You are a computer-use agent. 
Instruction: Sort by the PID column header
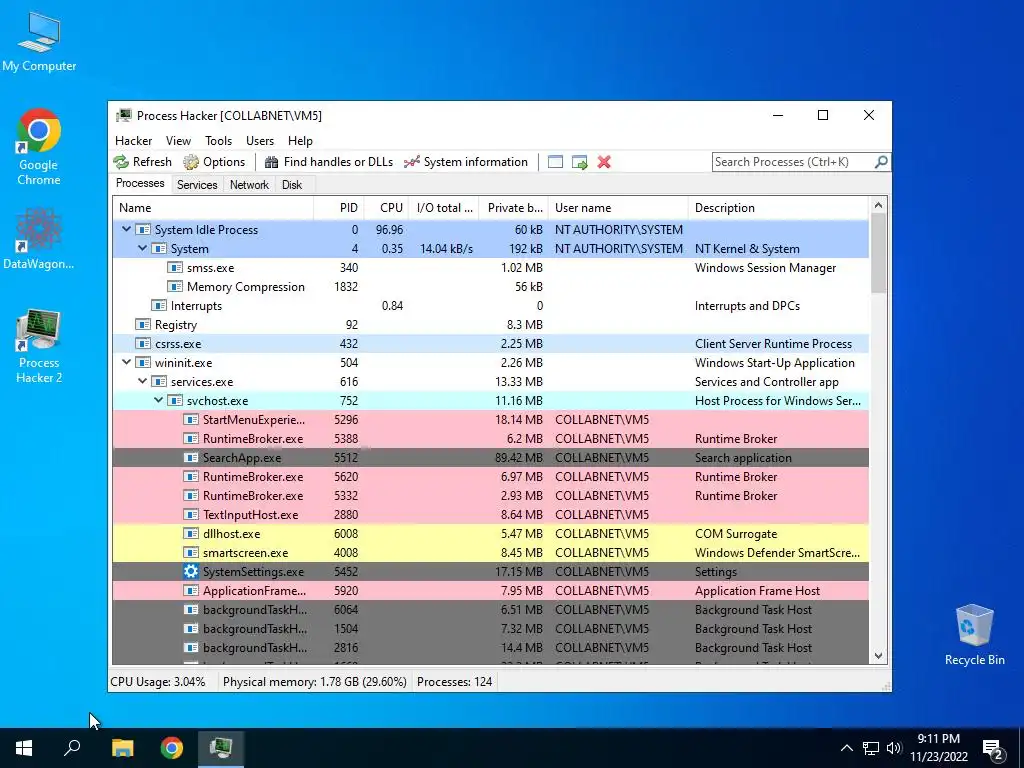coord(339,208)
